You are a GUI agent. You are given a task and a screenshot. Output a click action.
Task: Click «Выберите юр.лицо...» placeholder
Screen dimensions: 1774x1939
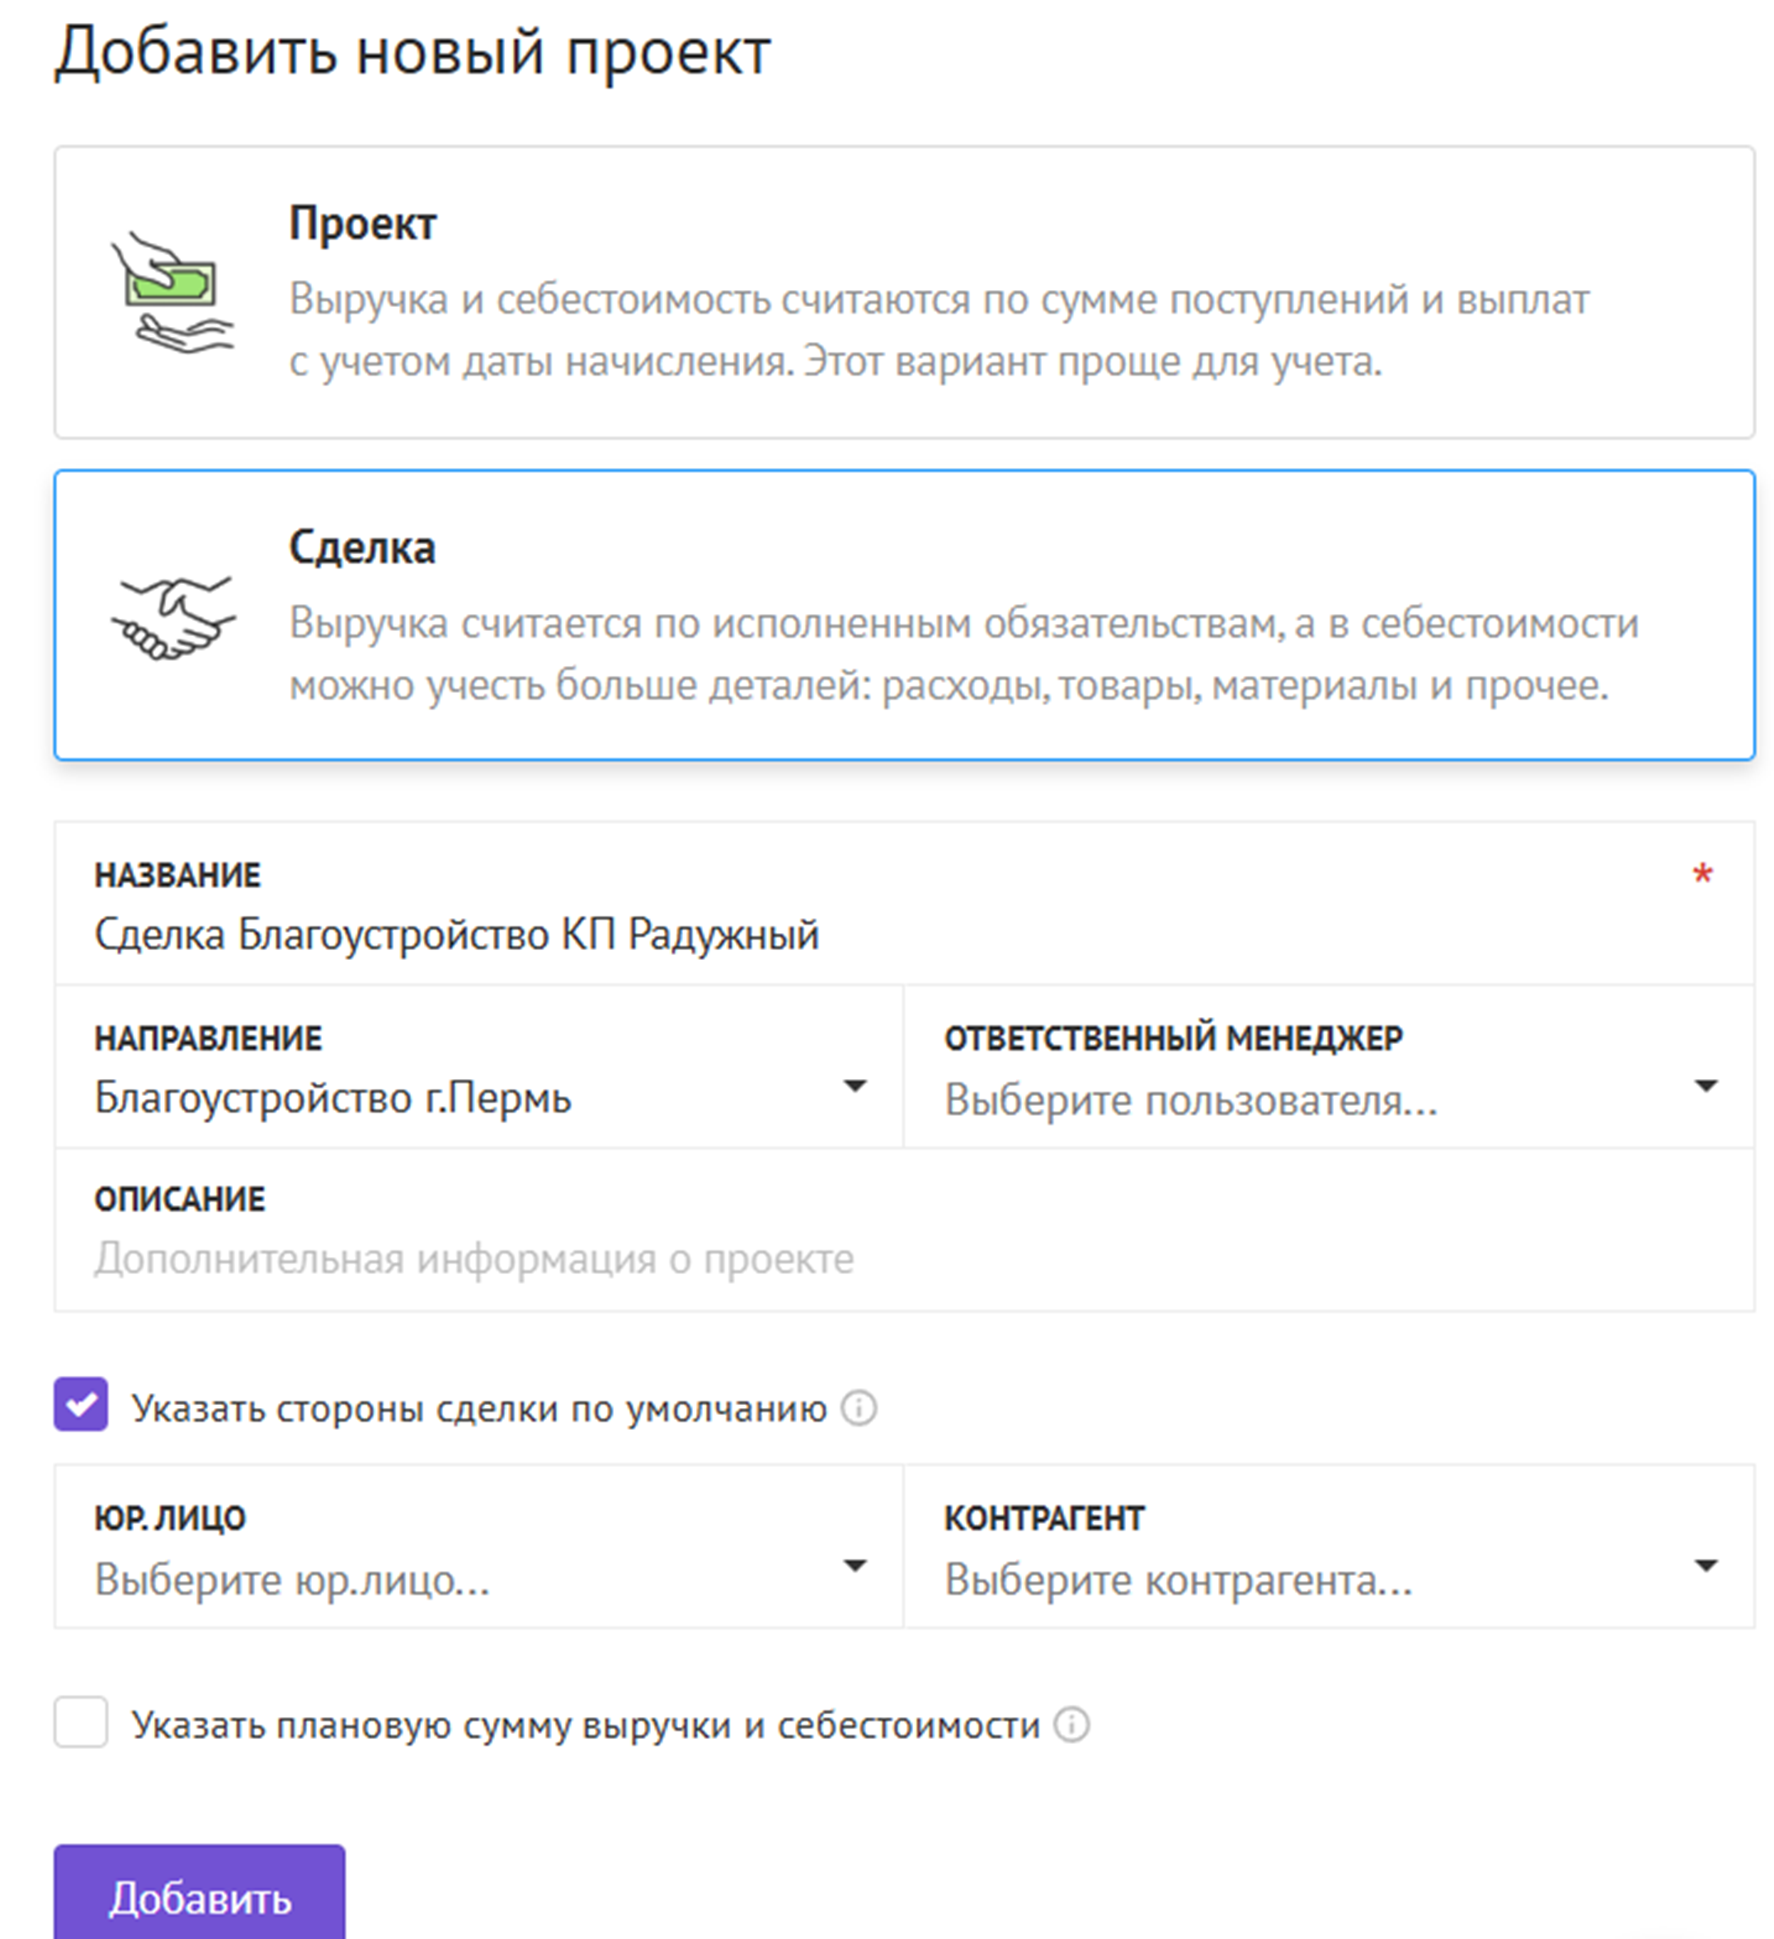[x=292, y=1580]
